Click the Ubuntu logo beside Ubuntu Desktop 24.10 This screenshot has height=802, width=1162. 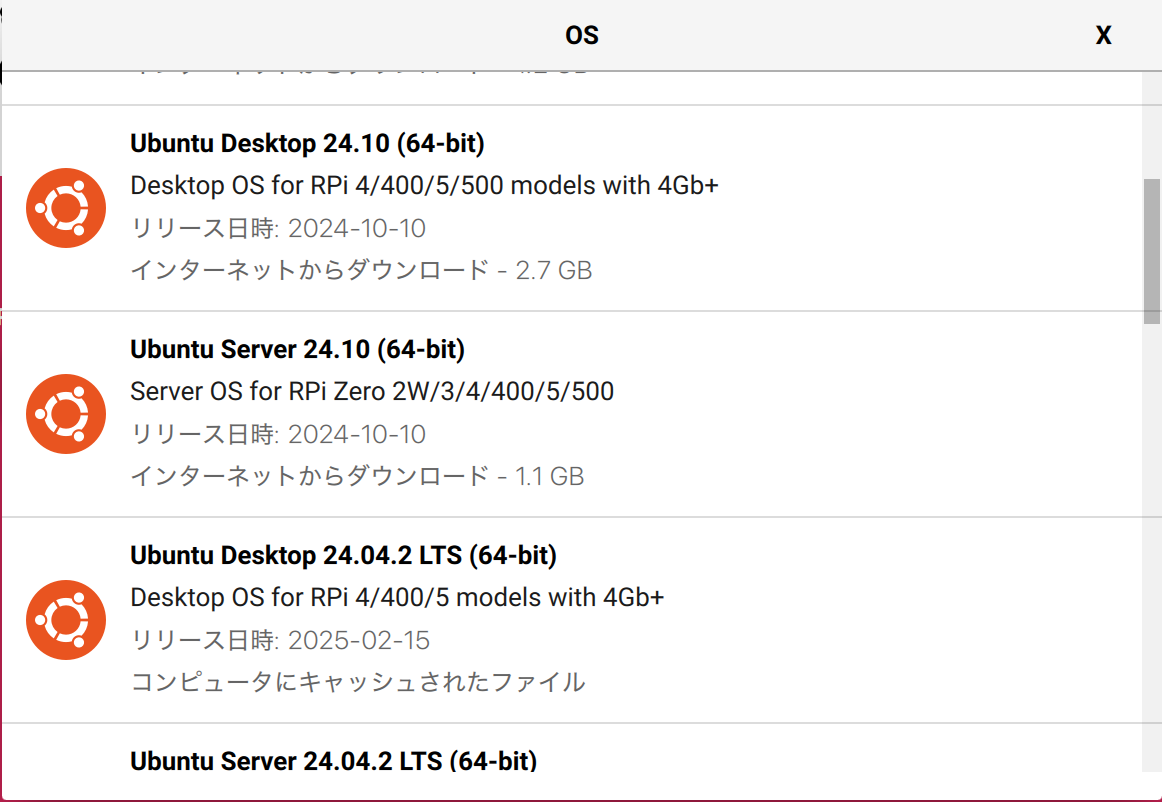point(66,208)
